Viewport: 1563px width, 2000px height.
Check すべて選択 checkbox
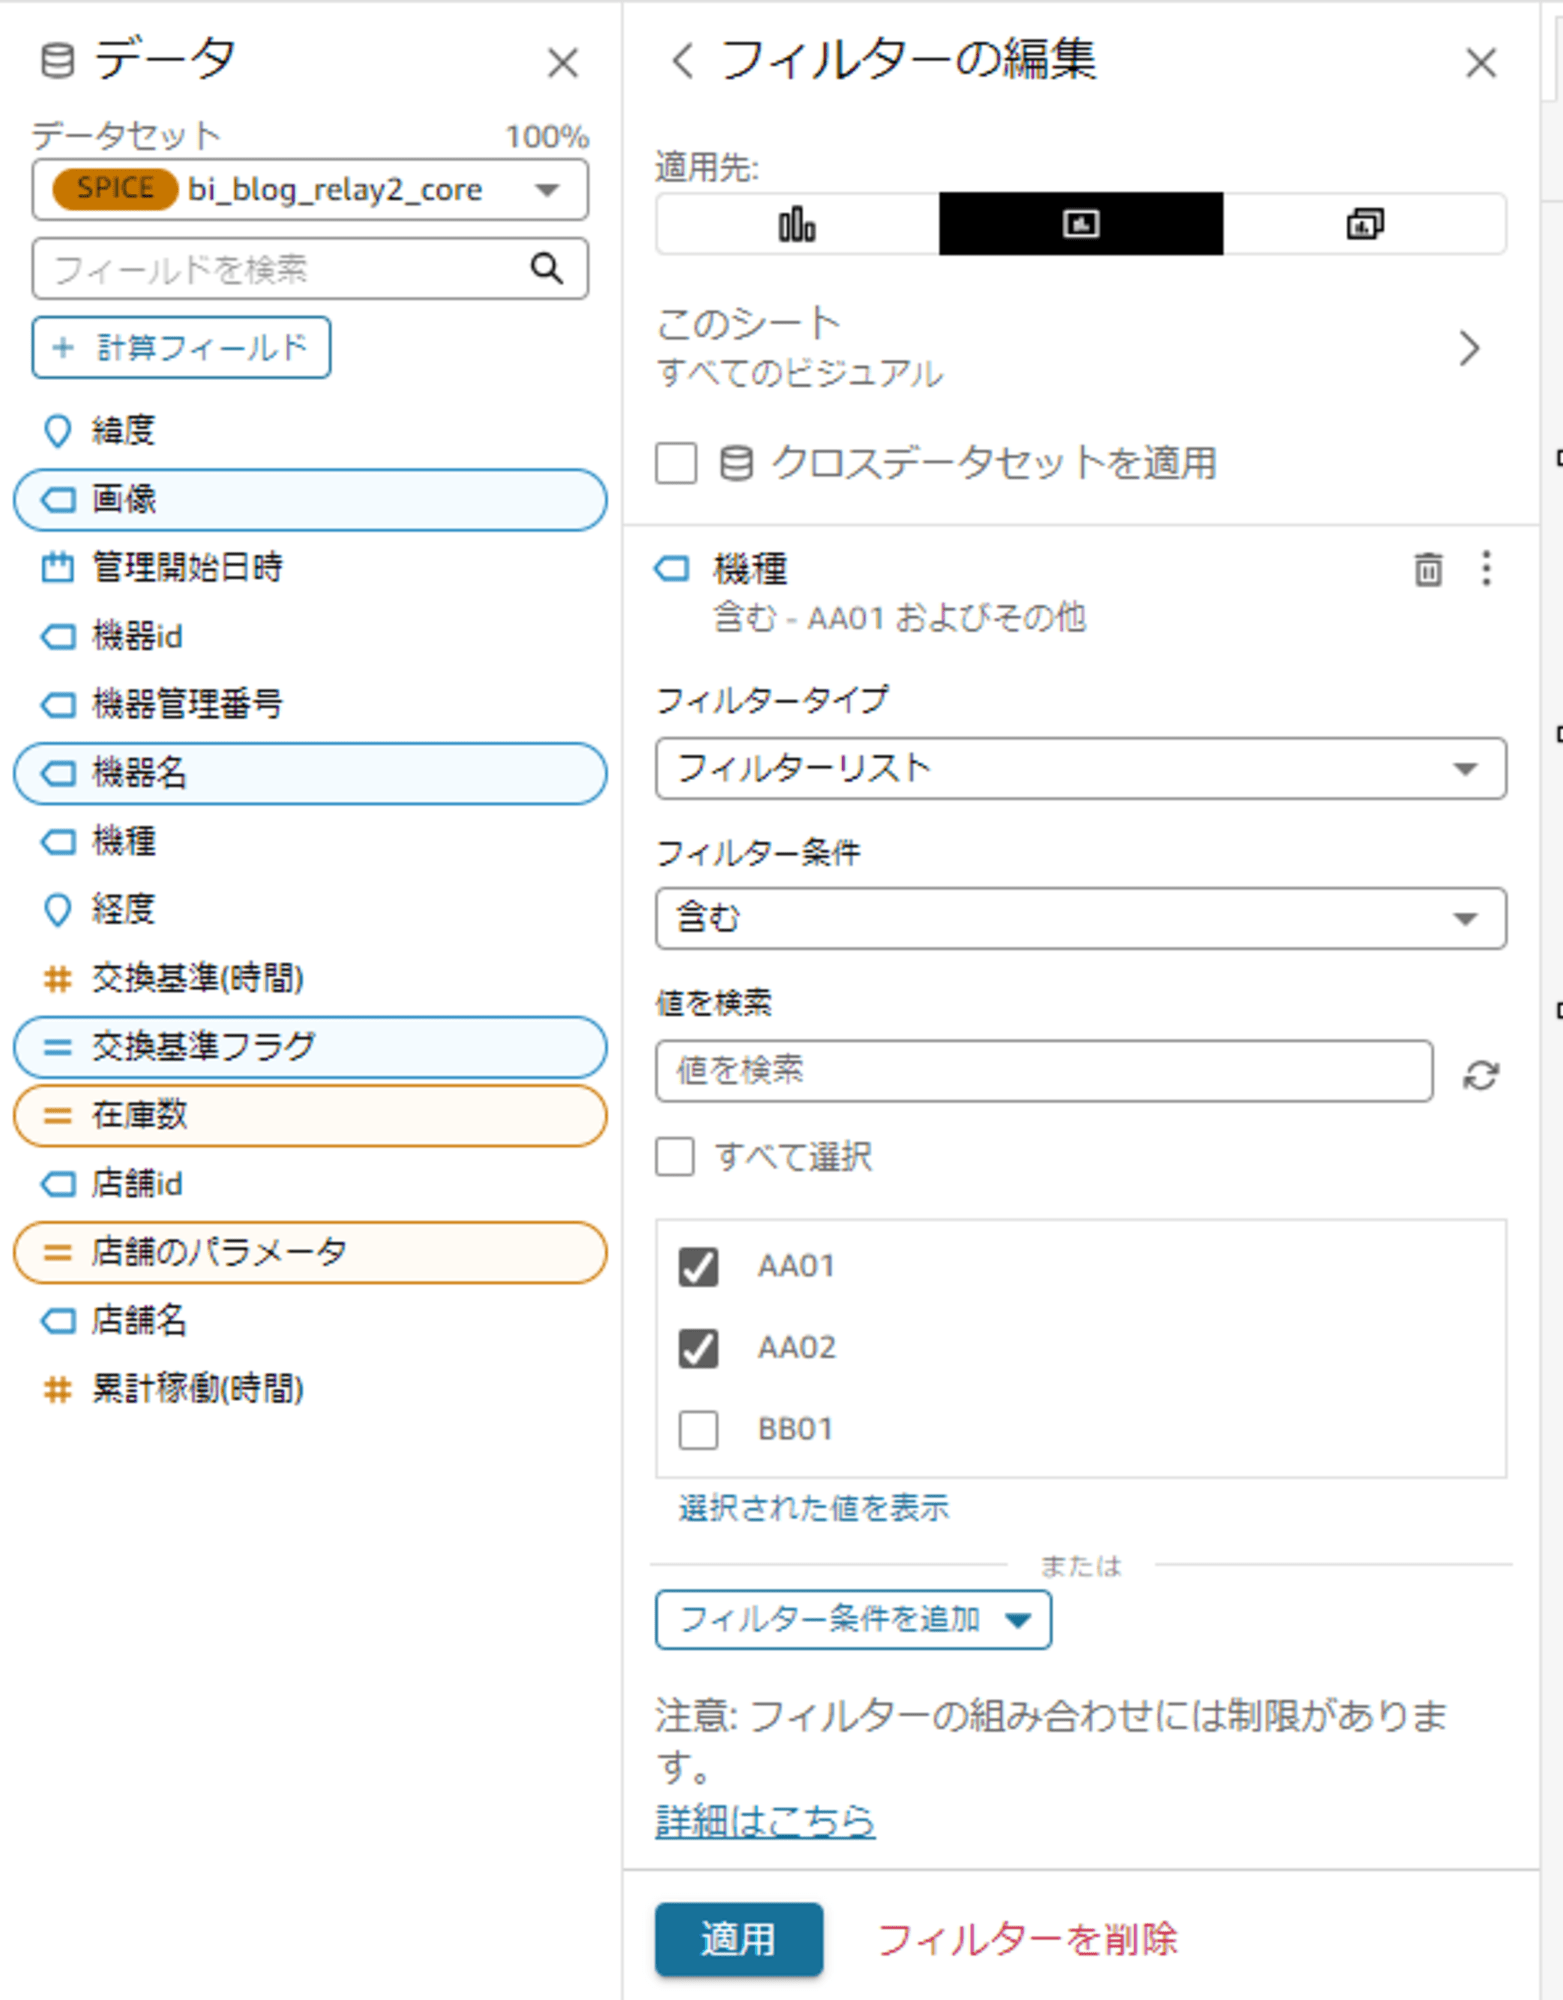point(675,1157)
